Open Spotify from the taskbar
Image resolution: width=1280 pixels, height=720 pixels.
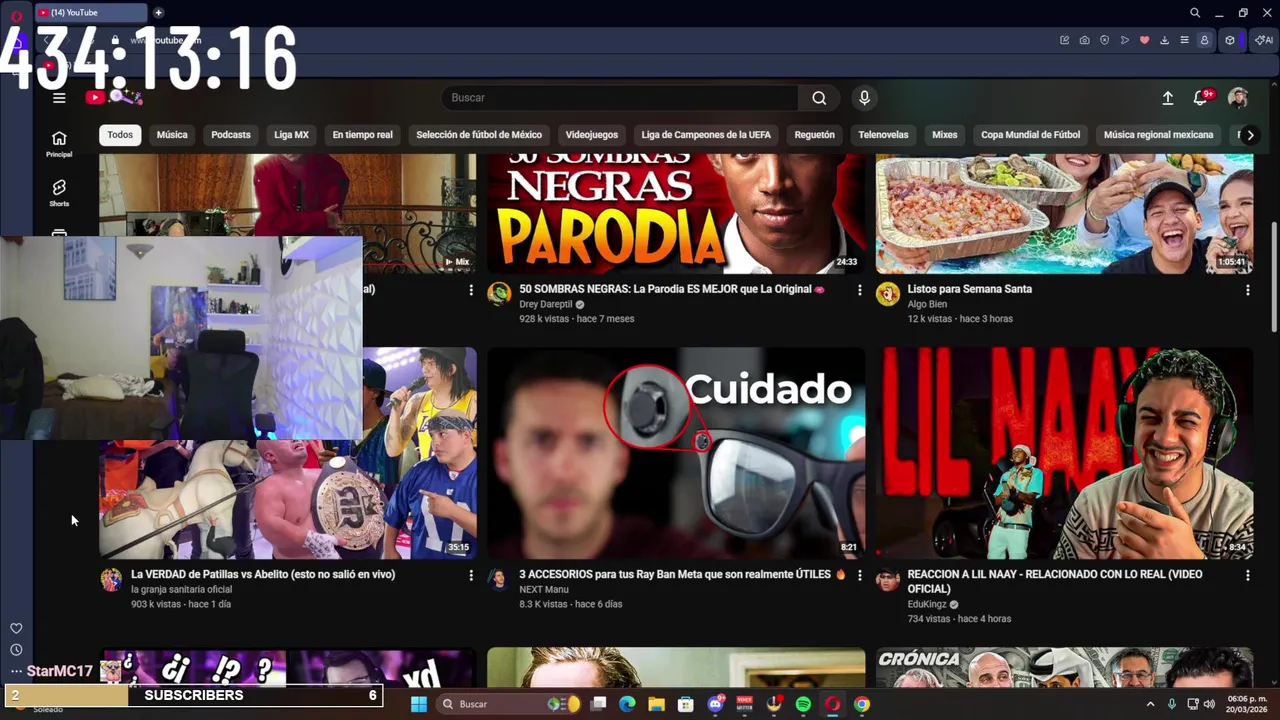(803, 704)
